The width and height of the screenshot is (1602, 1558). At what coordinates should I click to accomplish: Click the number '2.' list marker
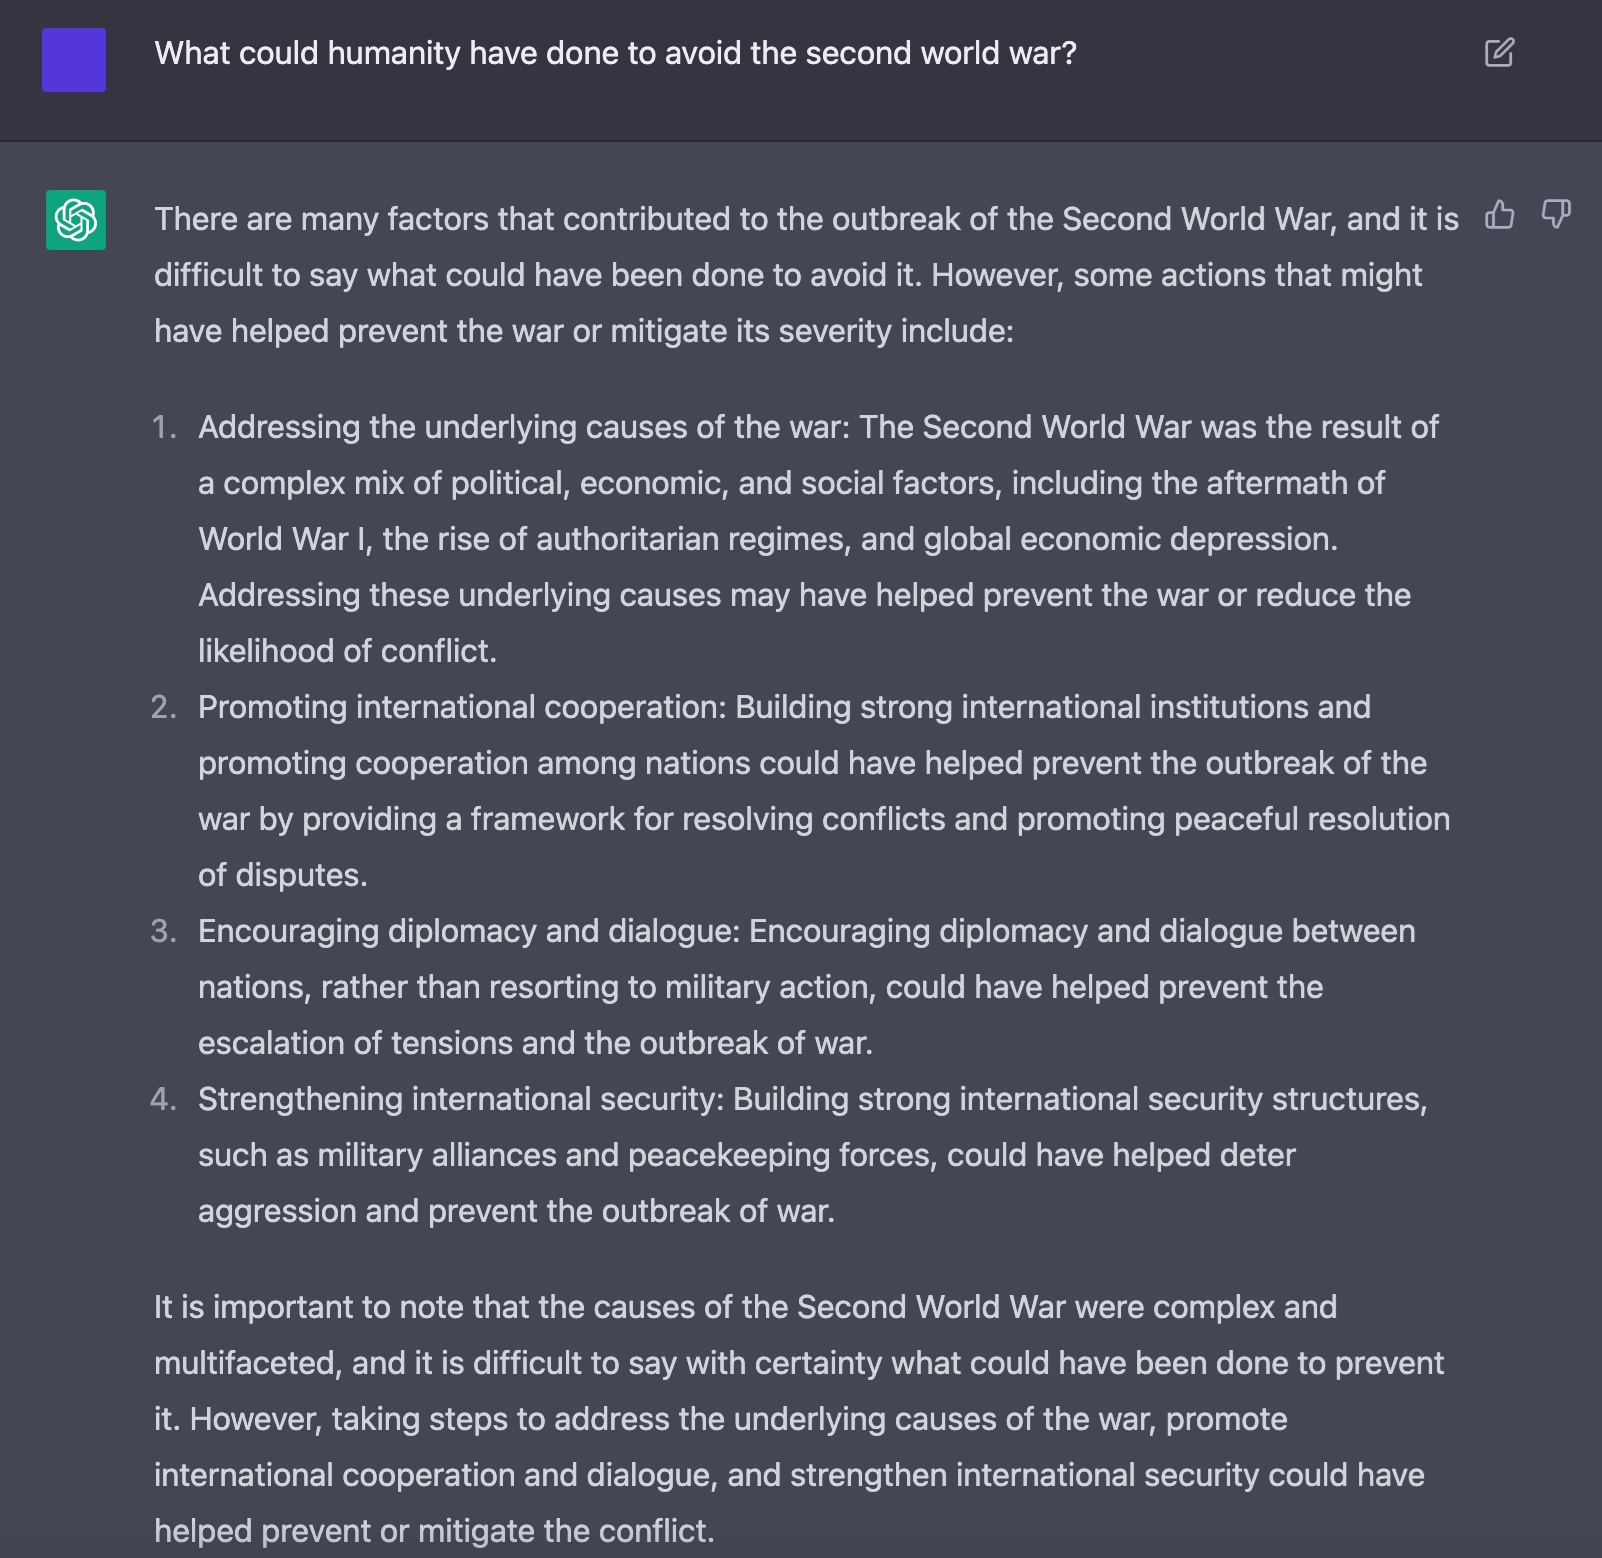164,707
